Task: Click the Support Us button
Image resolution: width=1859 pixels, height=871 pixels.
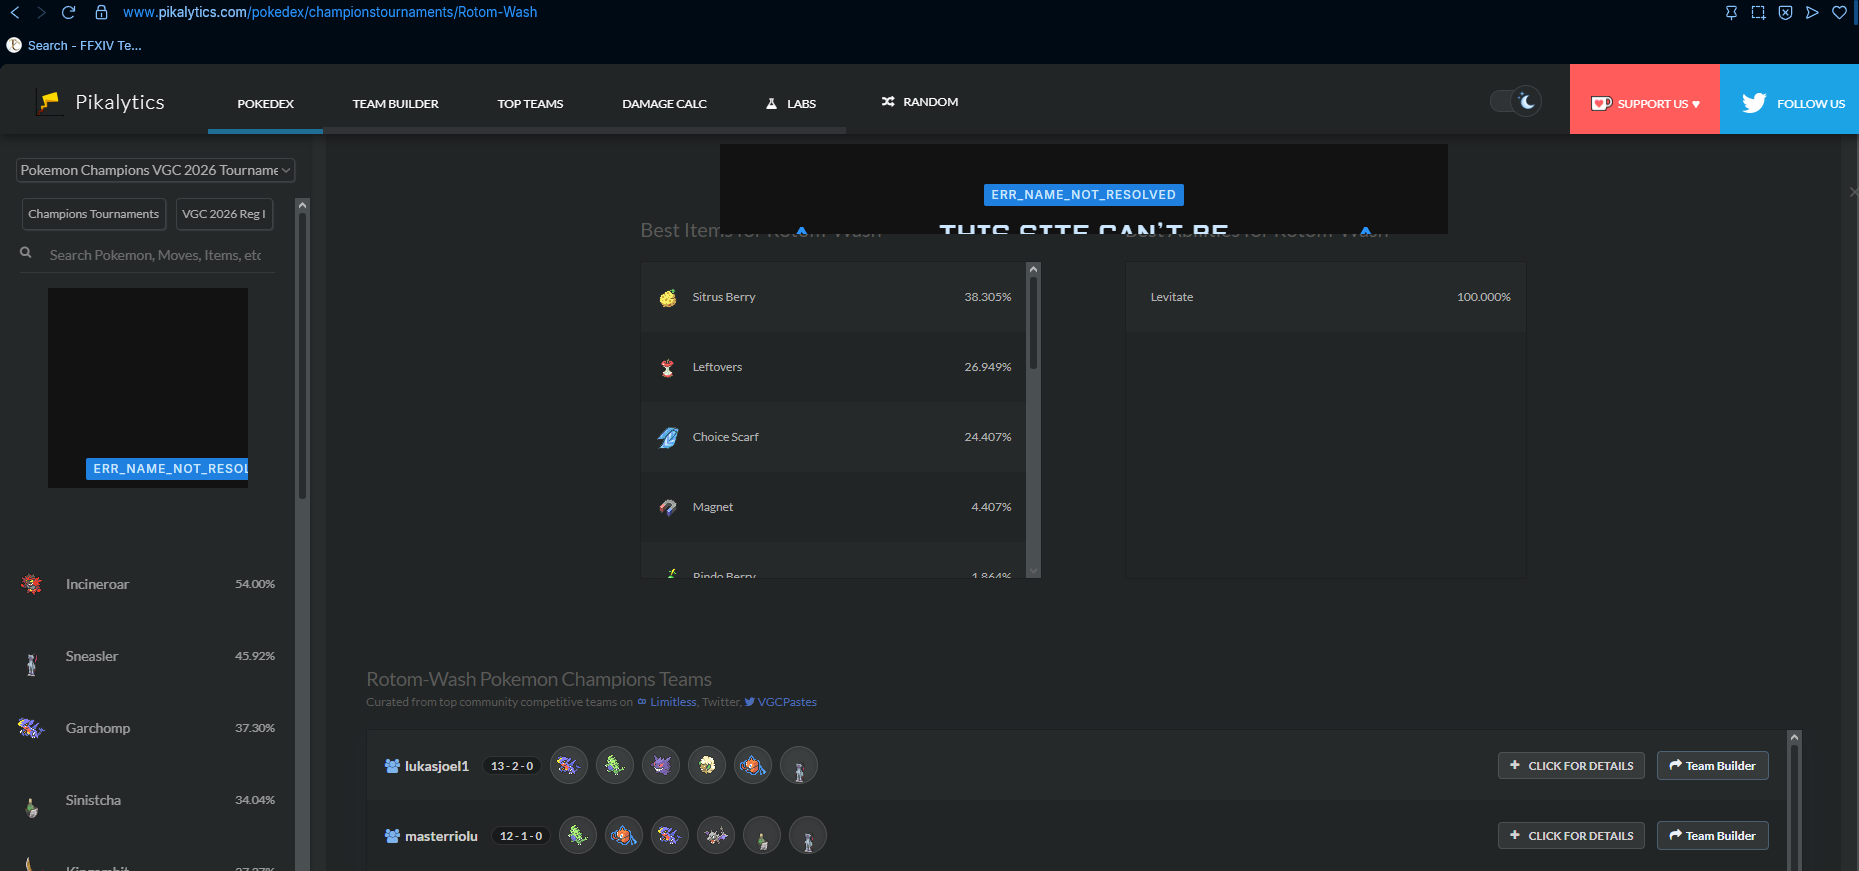Action: point(1645,99)
